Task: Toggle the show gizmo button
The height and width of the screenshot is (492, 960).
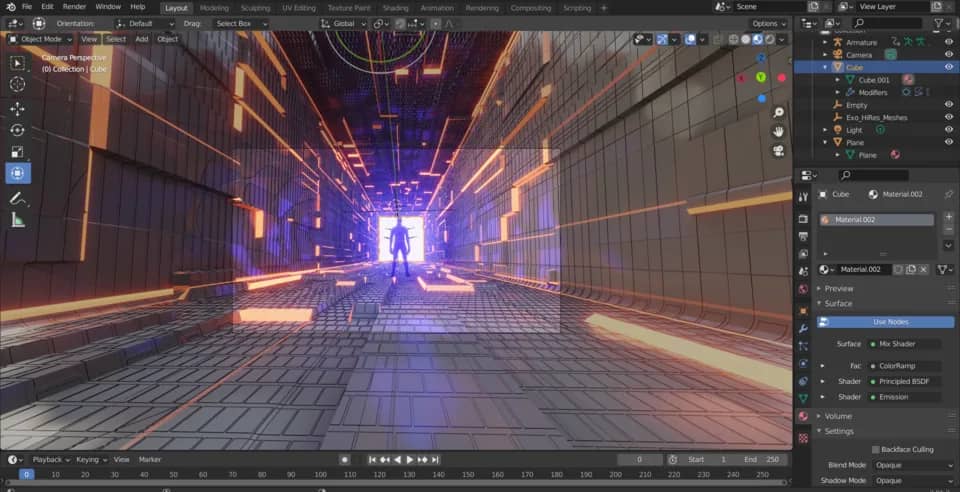Action: click(662, 39)
